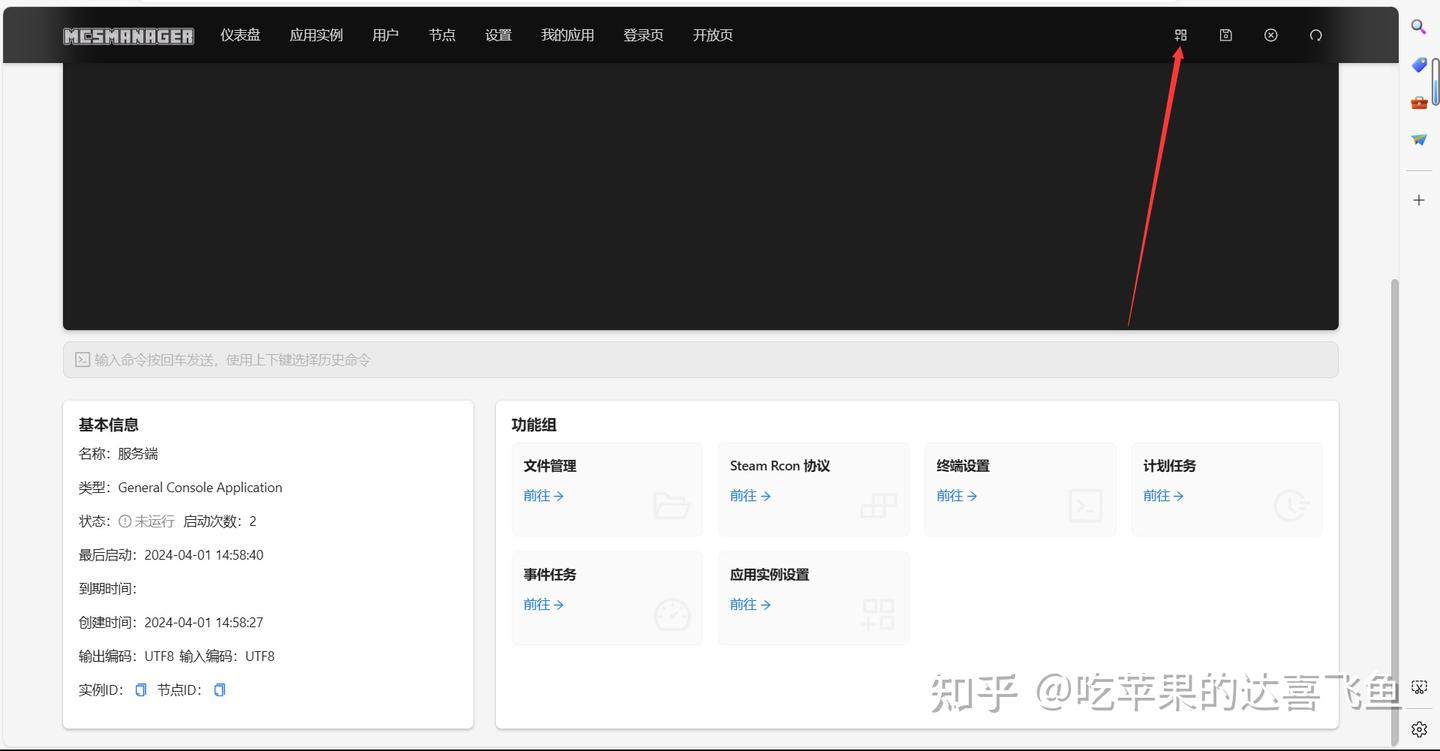The width and height of the screenshot is (1440, 751).
Task: Click the 输出编码：UTF8 text
Action: click(126, 656)
